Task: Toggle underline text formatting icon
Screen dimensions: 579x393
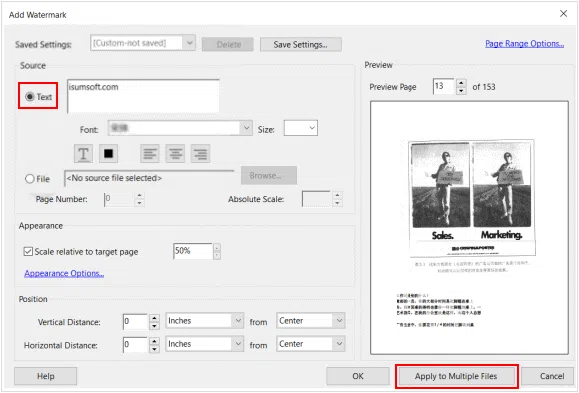Action: pos(83,153)
